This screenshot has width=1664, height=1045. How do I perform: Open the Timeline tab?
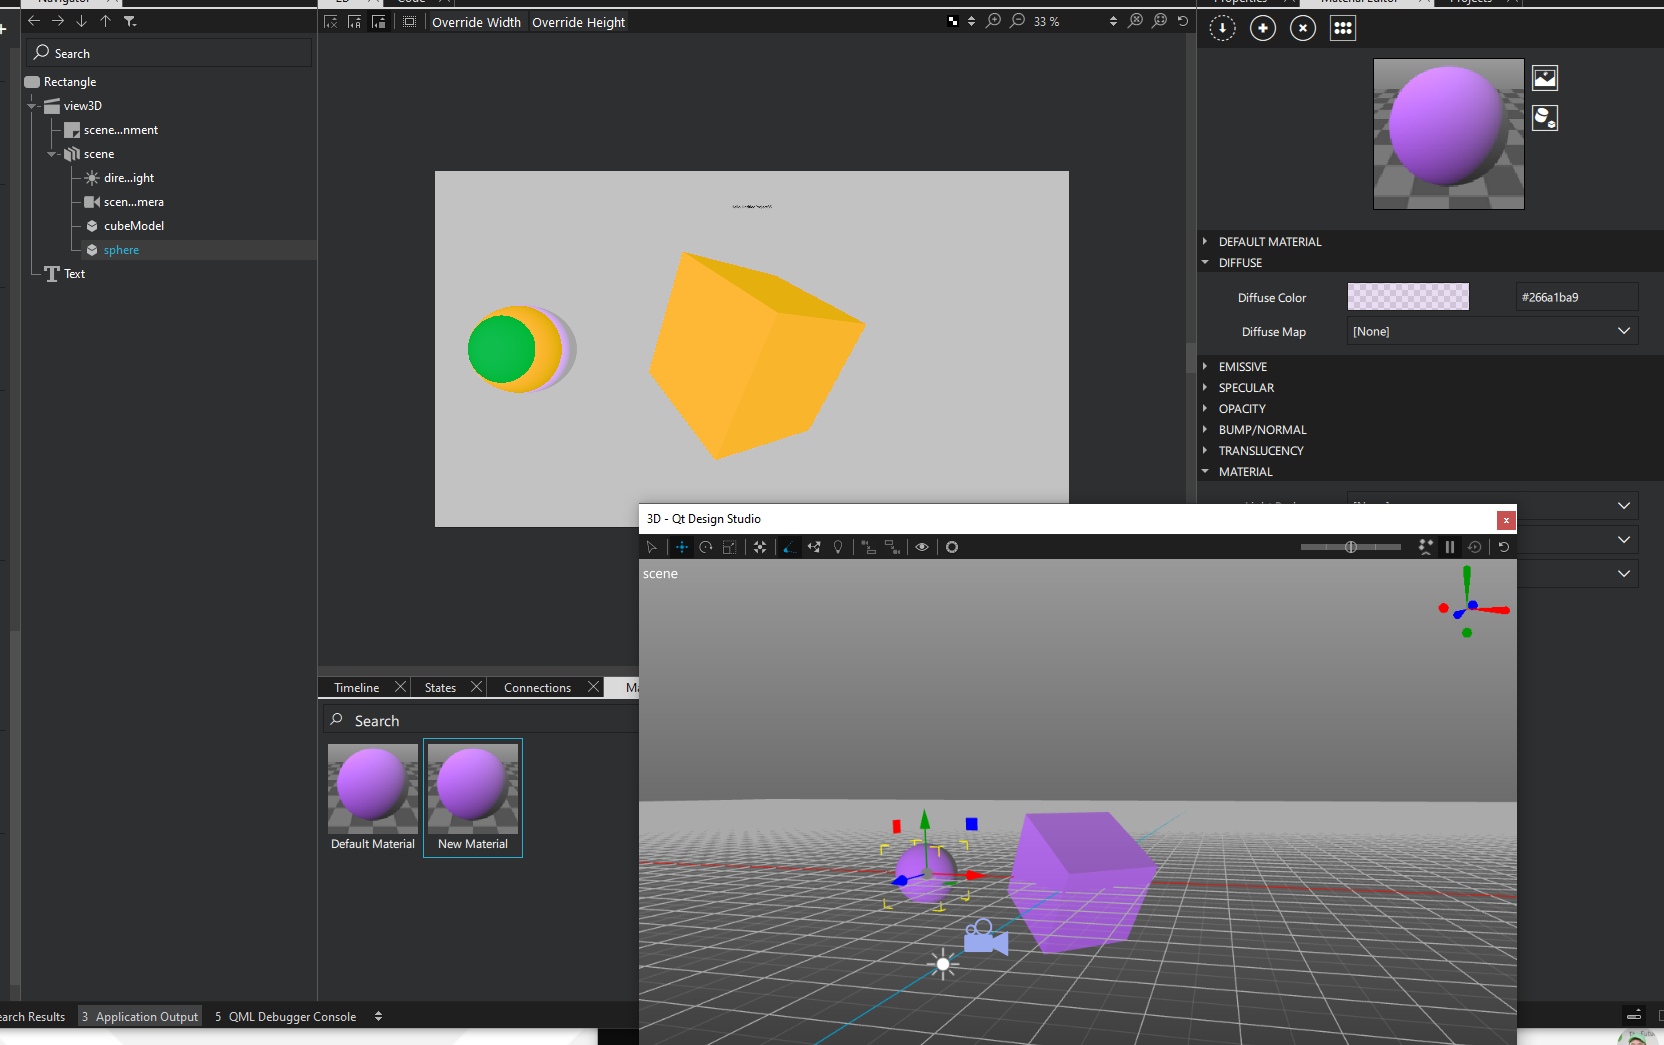click(x=356, y=688)
